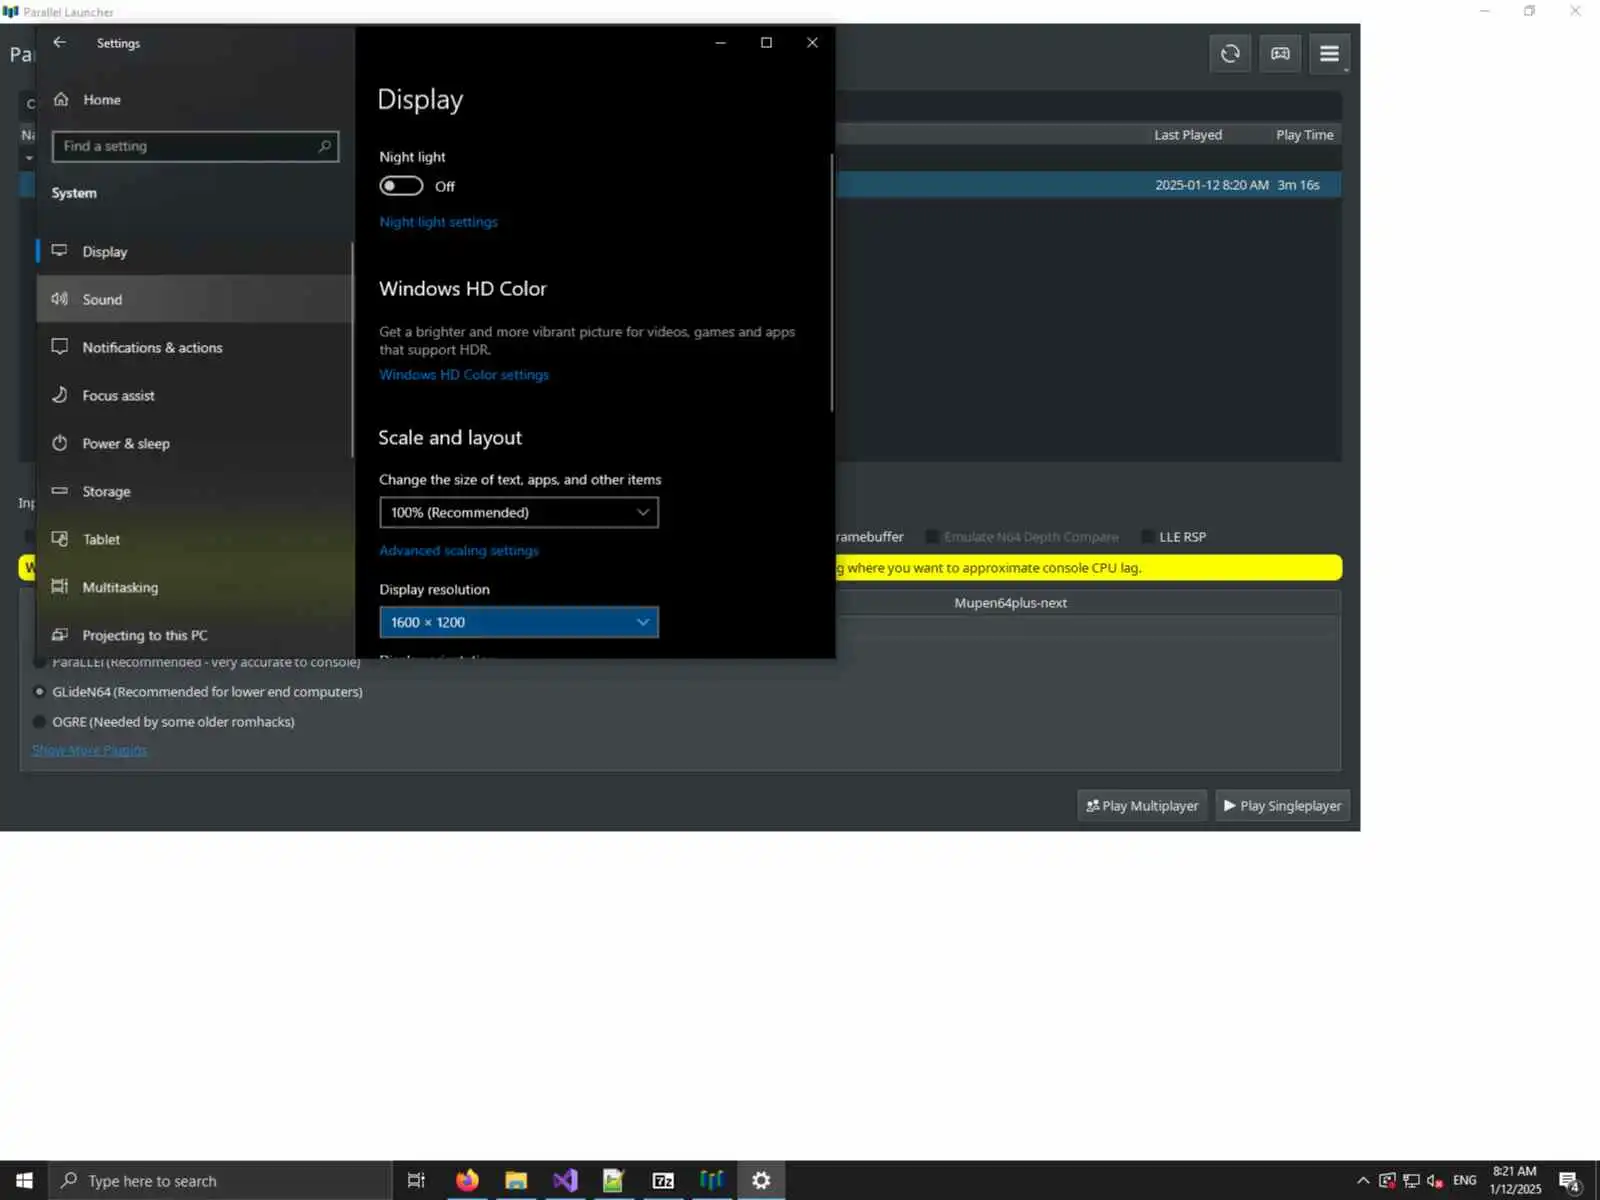
Task: Sort by the Last Played column header
Action: tap(1188, 135)
